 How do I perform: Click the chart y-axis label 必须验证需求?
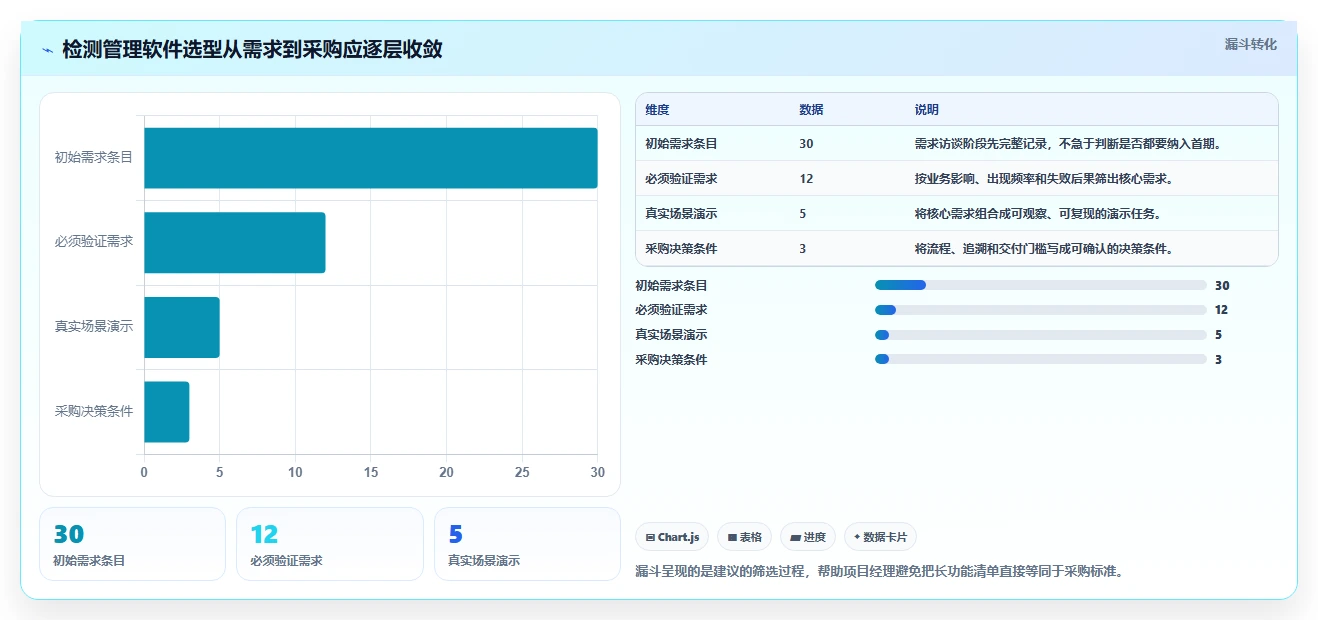coord(94,241)
